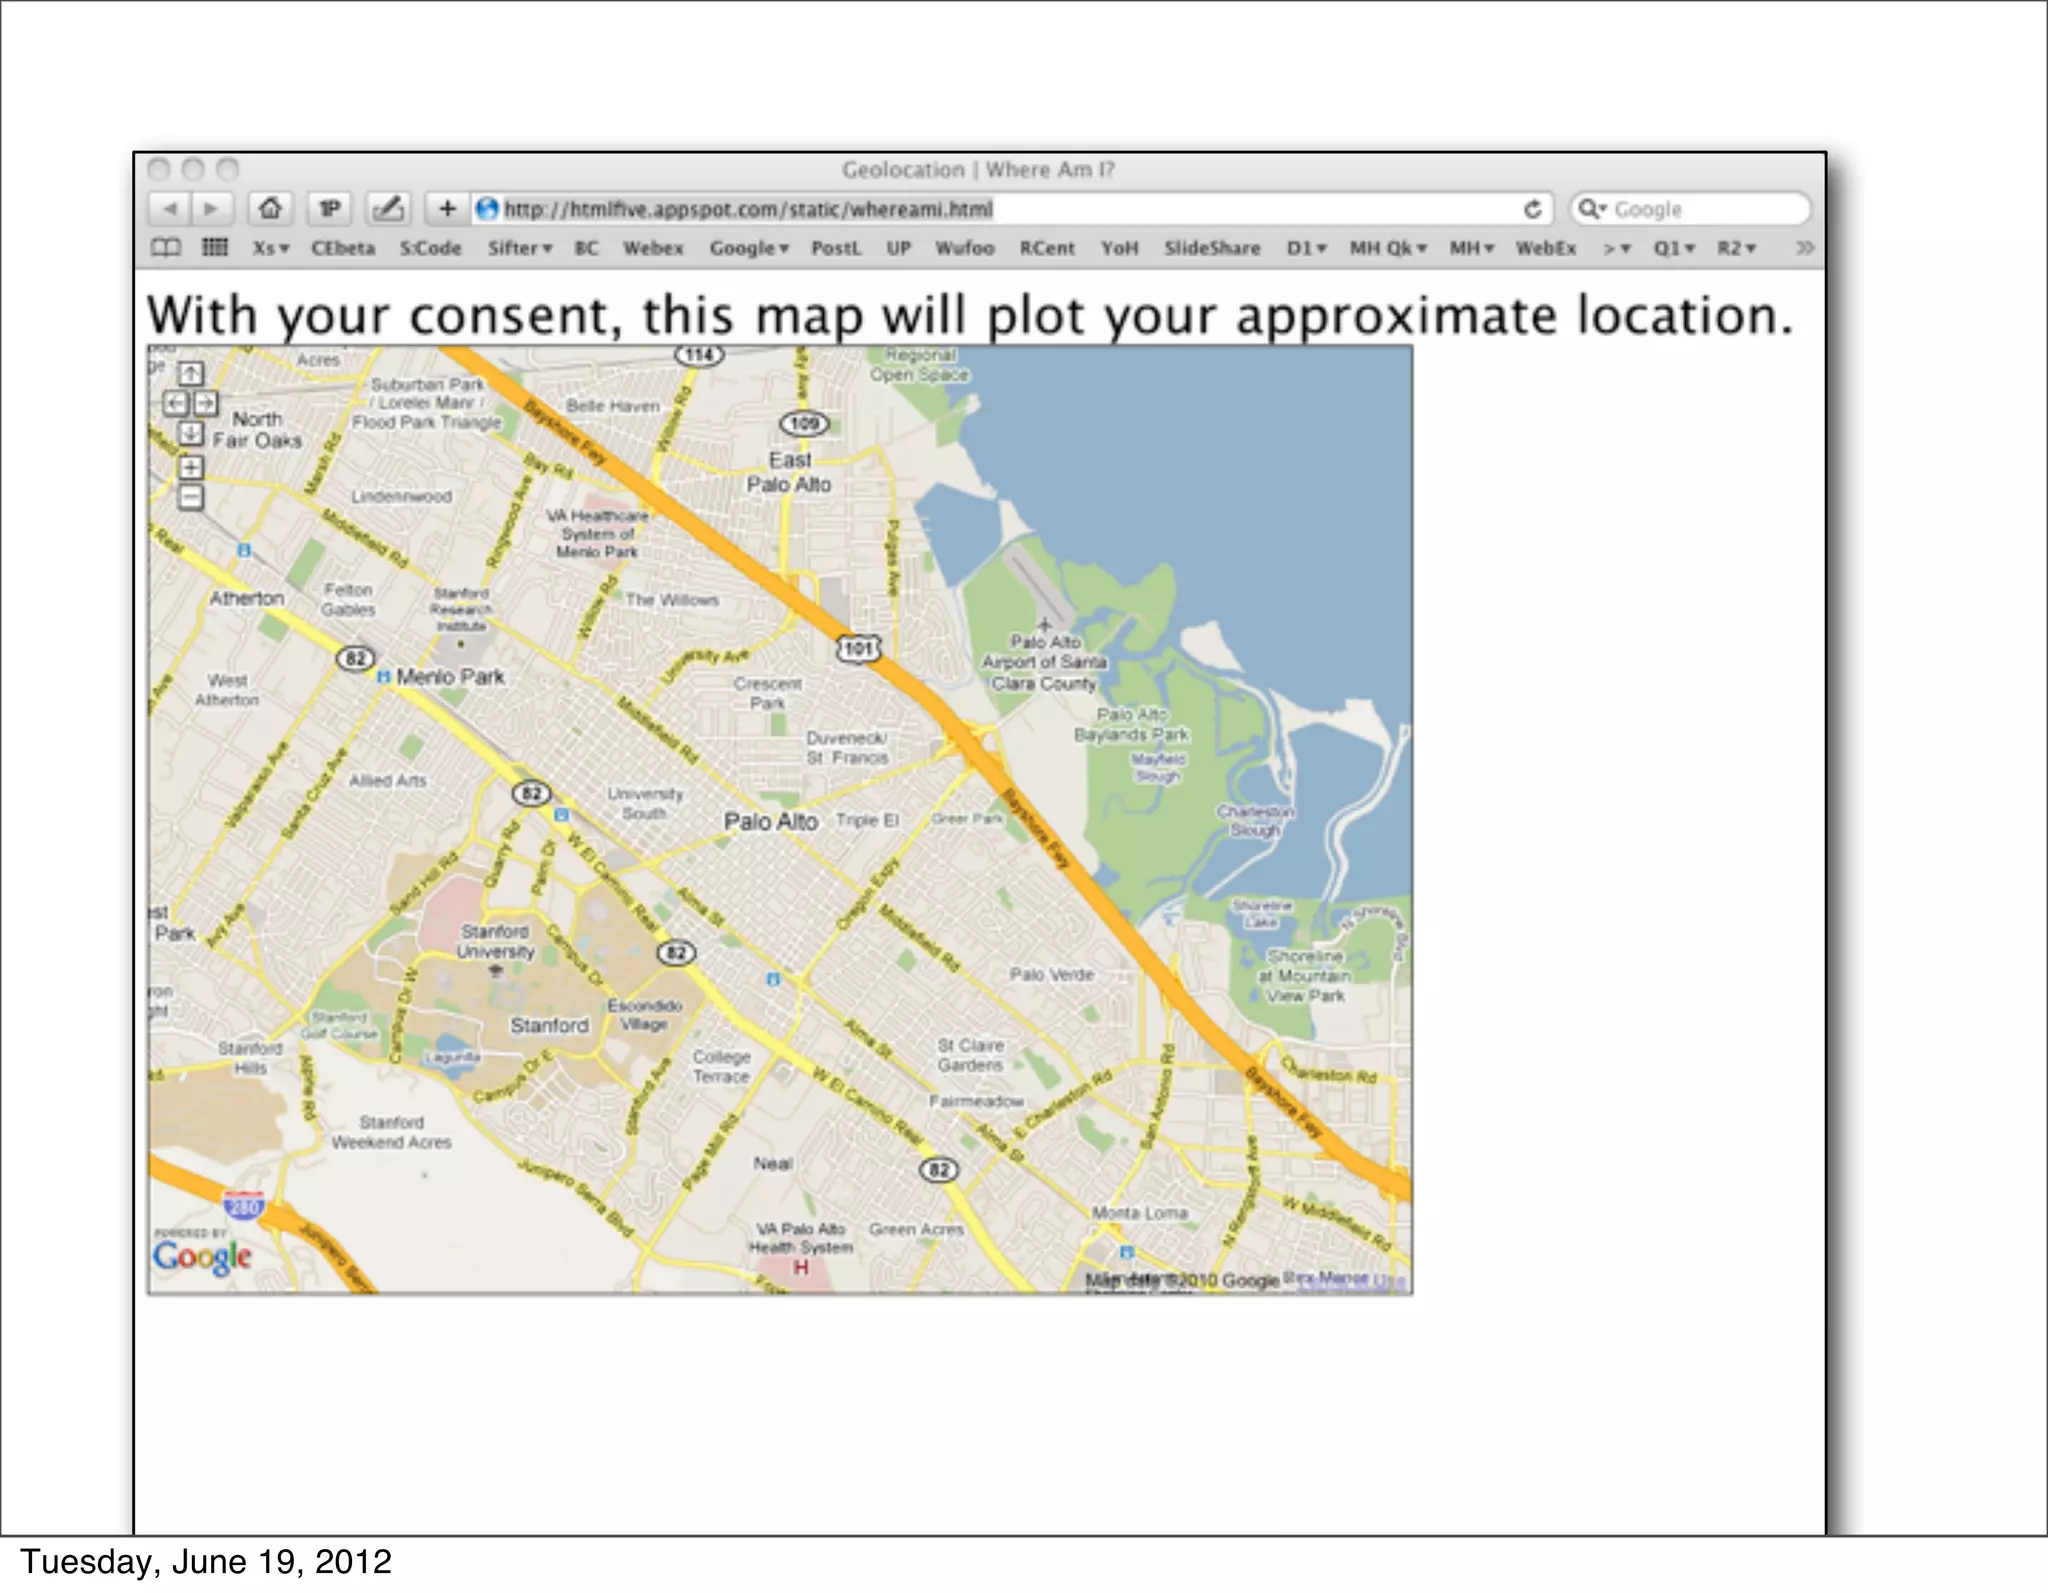Click the Home toolbar icon
Screen dimensions: 2048x1593
click(x=270, y=209)
